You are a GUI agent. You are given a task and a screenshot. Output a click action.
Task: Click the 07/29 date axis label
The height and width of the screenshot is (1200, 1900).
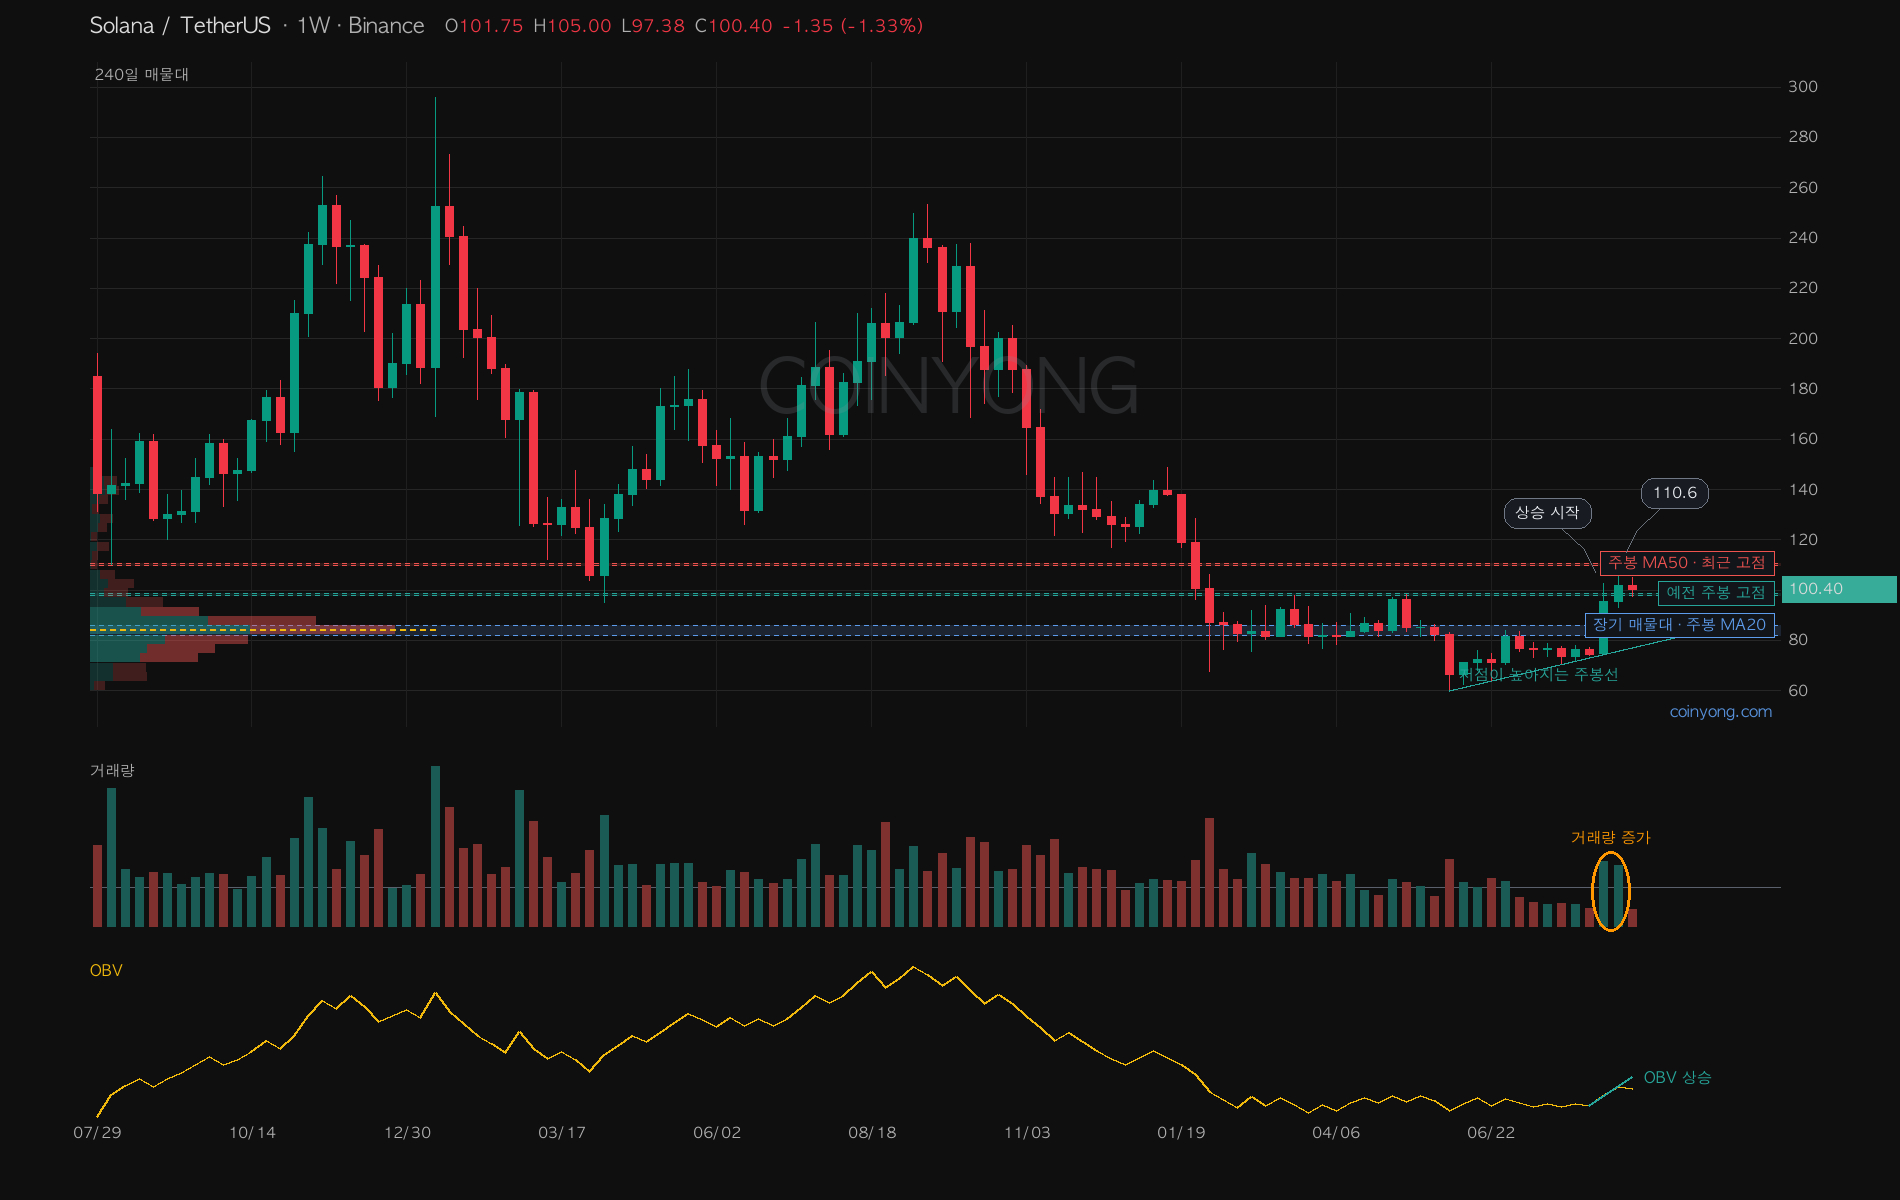click(97, 1133)
